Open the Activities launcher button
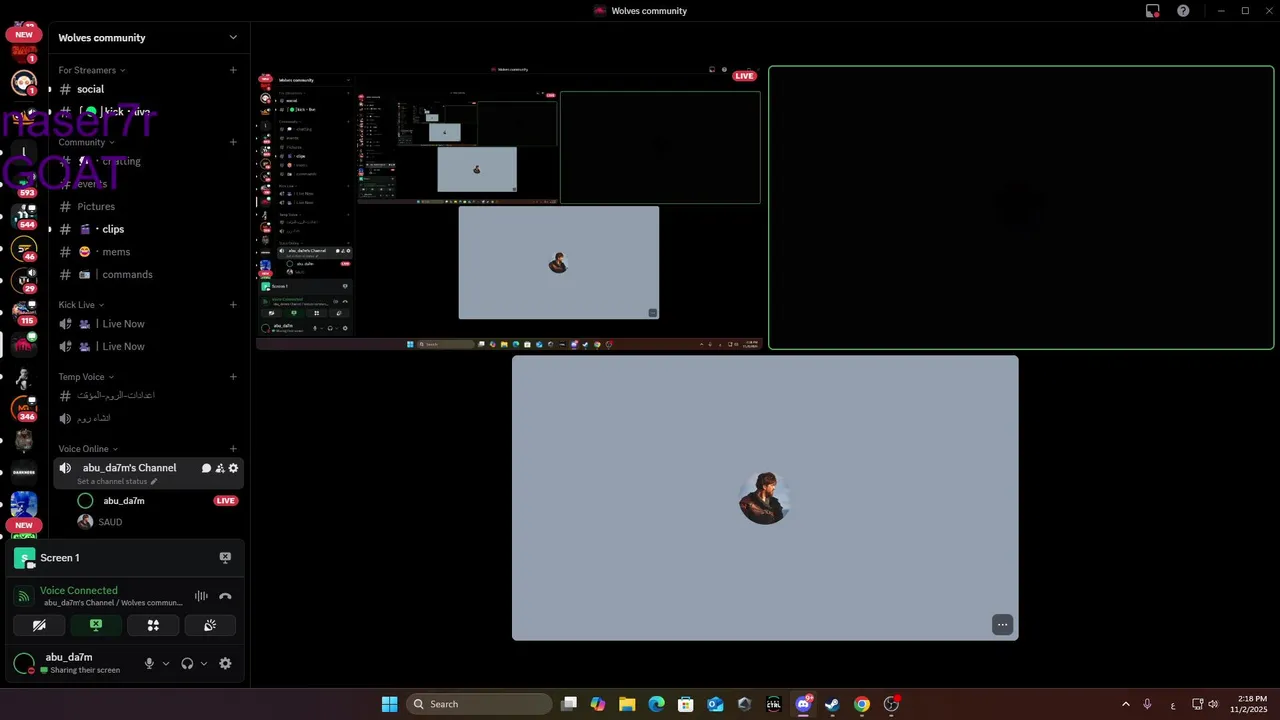 coord(153,625)
